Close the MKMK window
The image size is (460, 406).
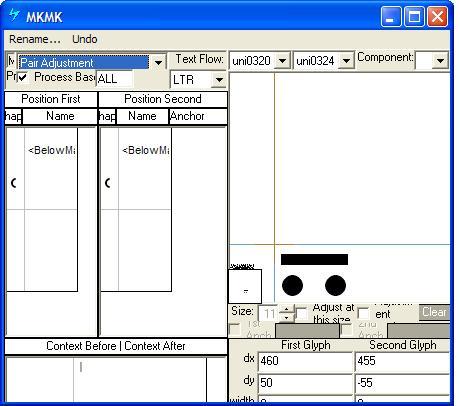pyautogui.click(x=437, y=16)
